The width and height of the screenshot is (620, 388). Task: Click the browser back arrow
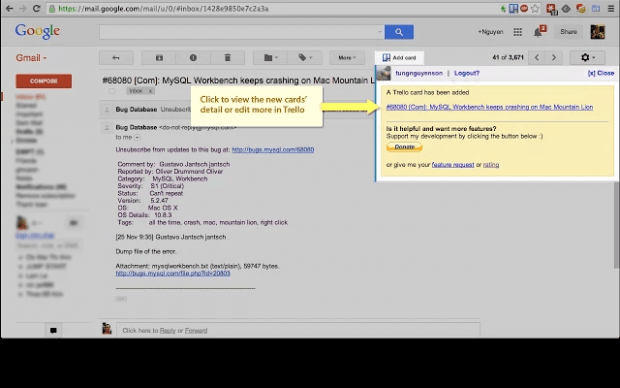[x=9, y=8]
